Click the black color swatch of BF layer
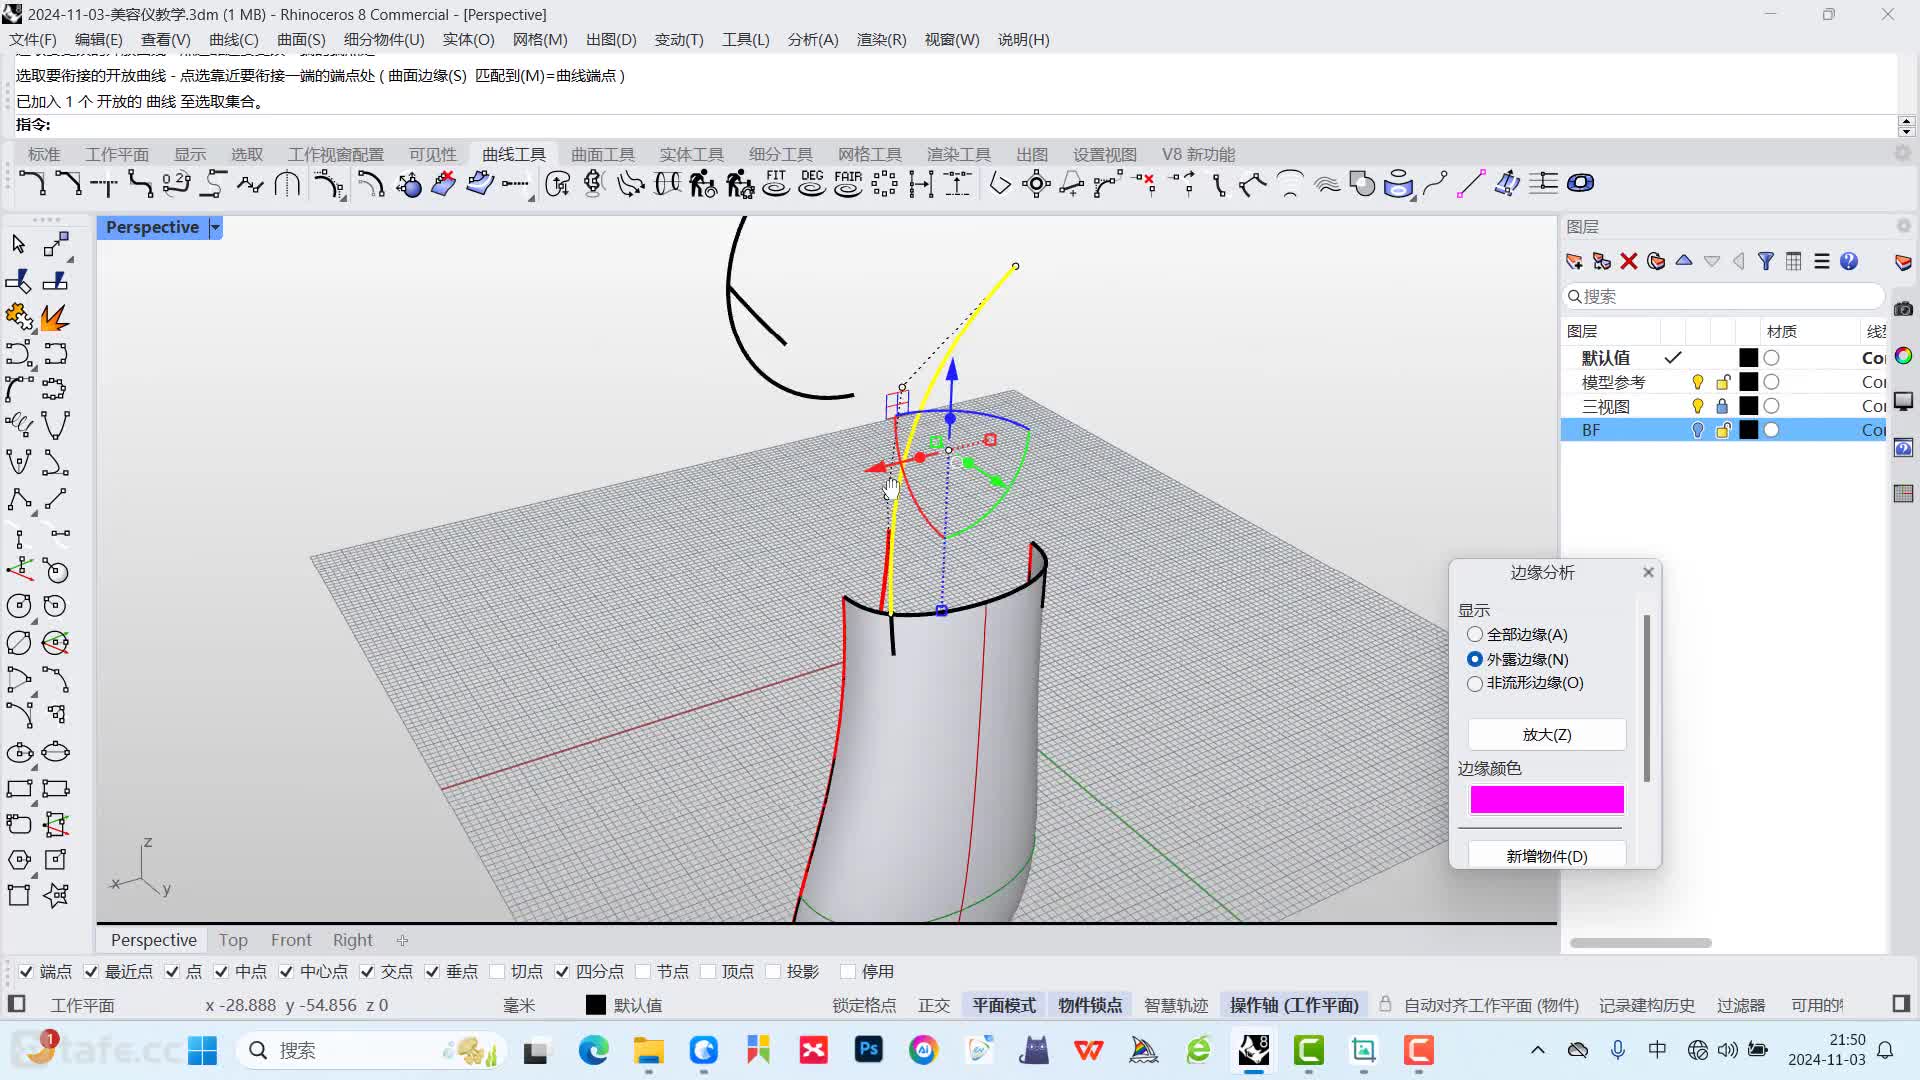 pyautogui.click(x=1748, y=430)
